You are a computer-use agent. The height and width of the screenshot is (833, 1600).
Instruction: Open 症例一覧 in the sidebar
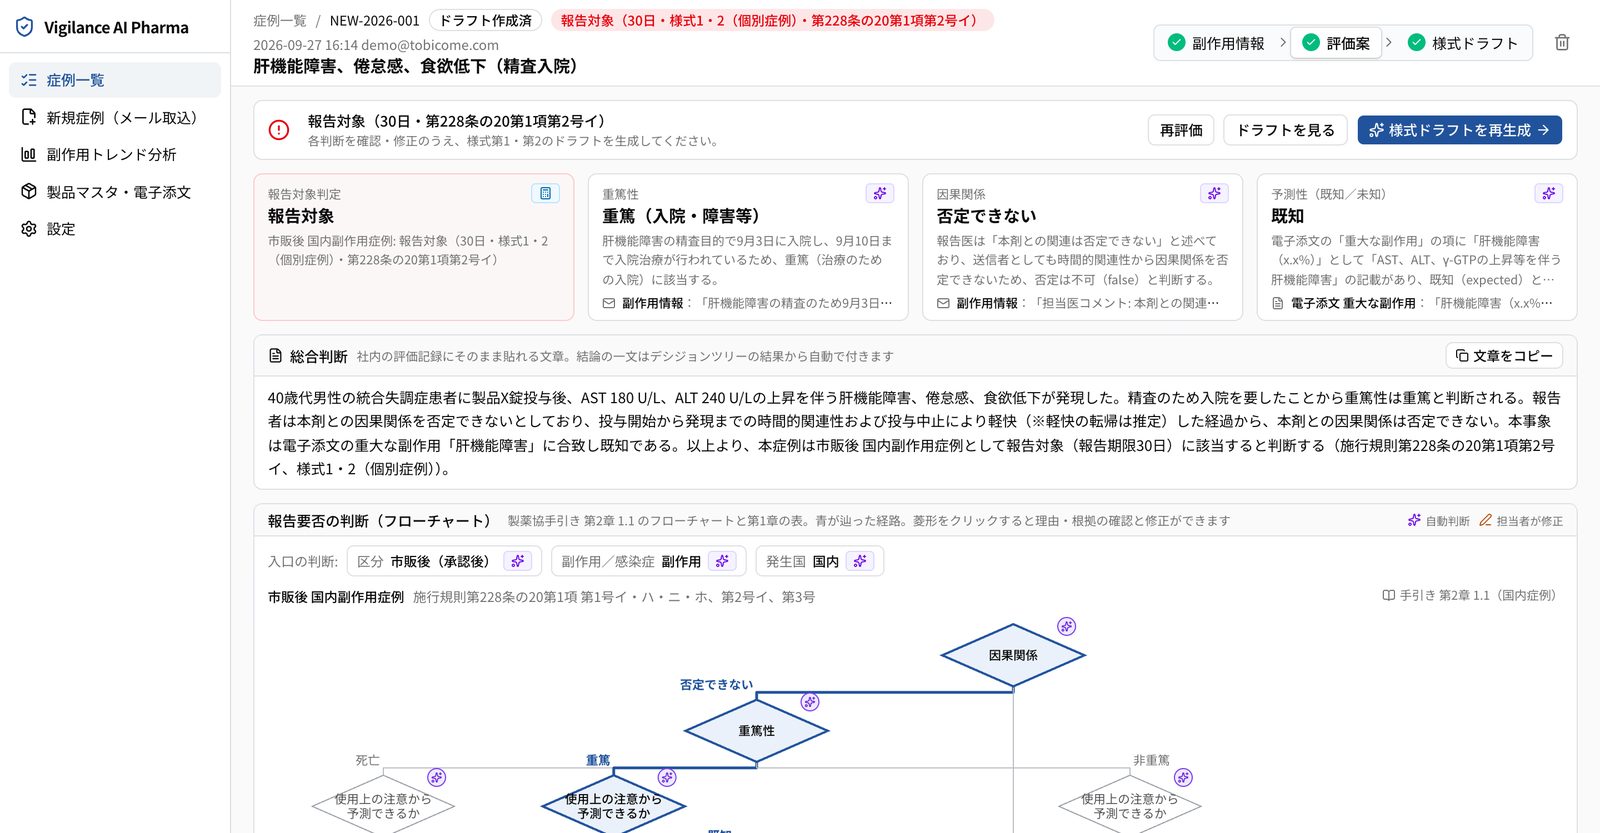pos(115,80)
